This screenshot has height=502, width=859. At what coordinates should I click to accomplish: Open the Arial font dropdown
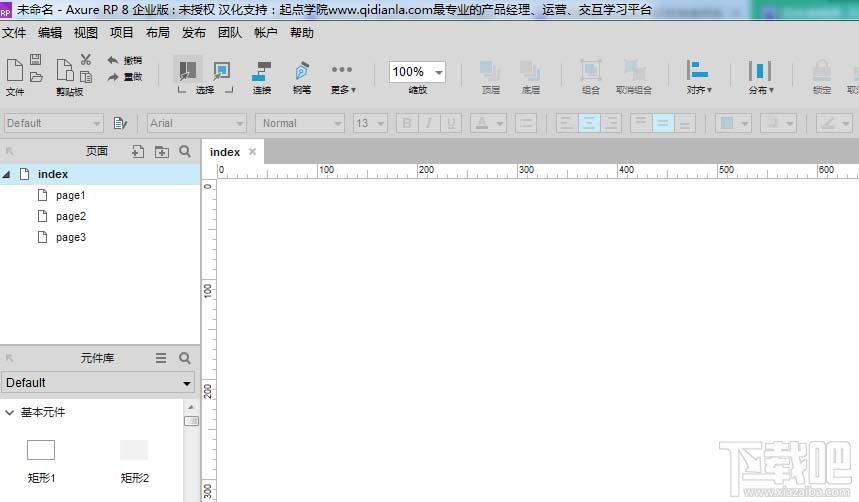[x=197, y=123]
